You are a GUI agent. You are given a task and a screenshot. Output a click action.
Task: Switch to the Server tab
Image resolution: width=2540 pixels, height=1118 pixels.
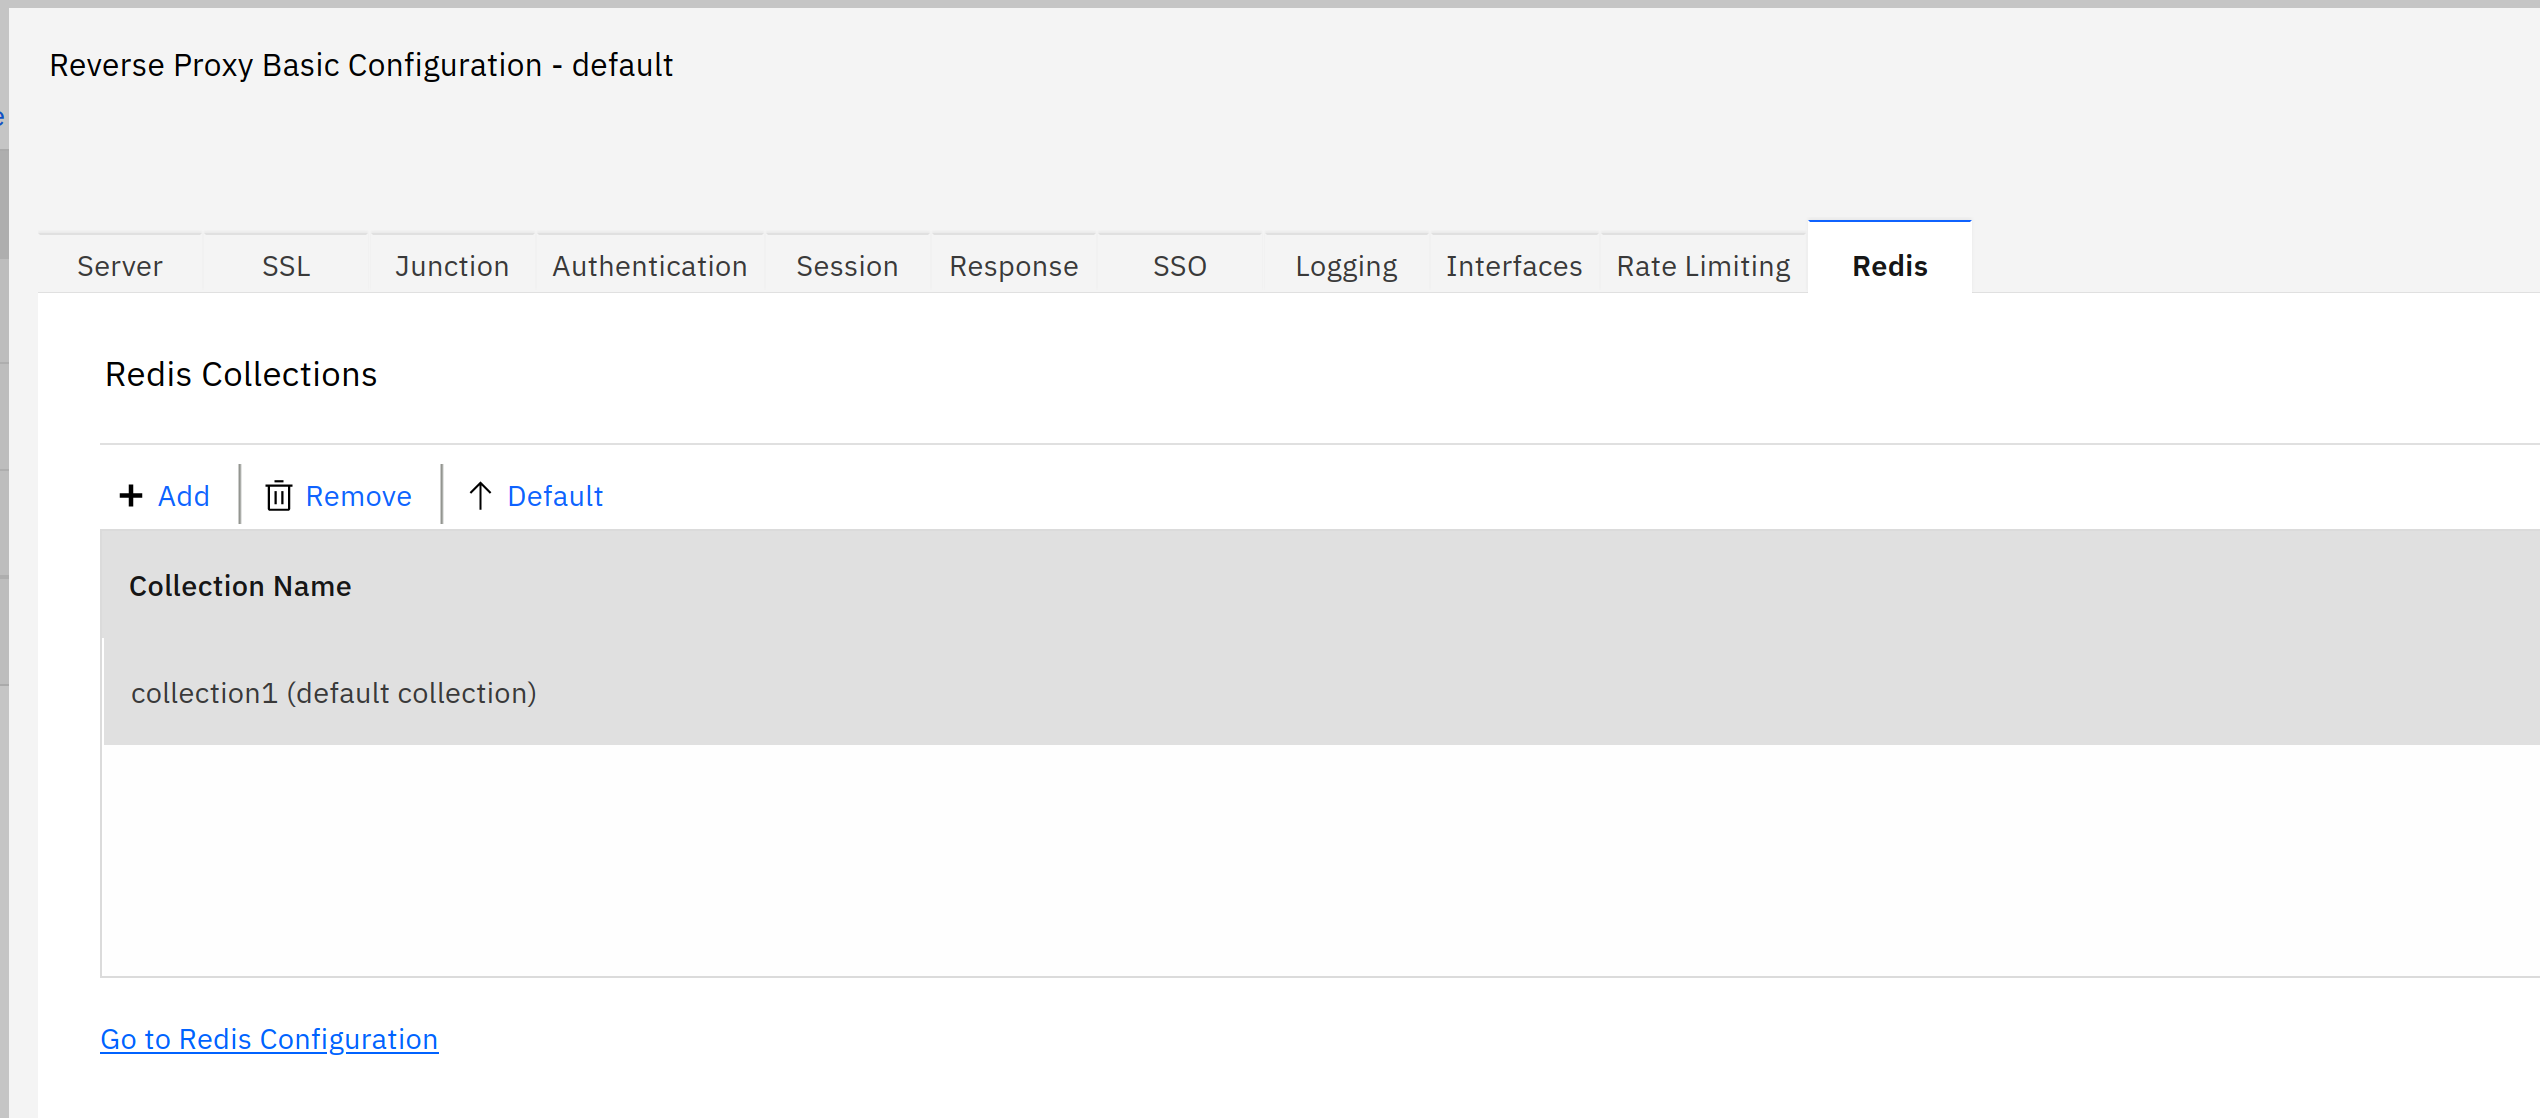120,264
